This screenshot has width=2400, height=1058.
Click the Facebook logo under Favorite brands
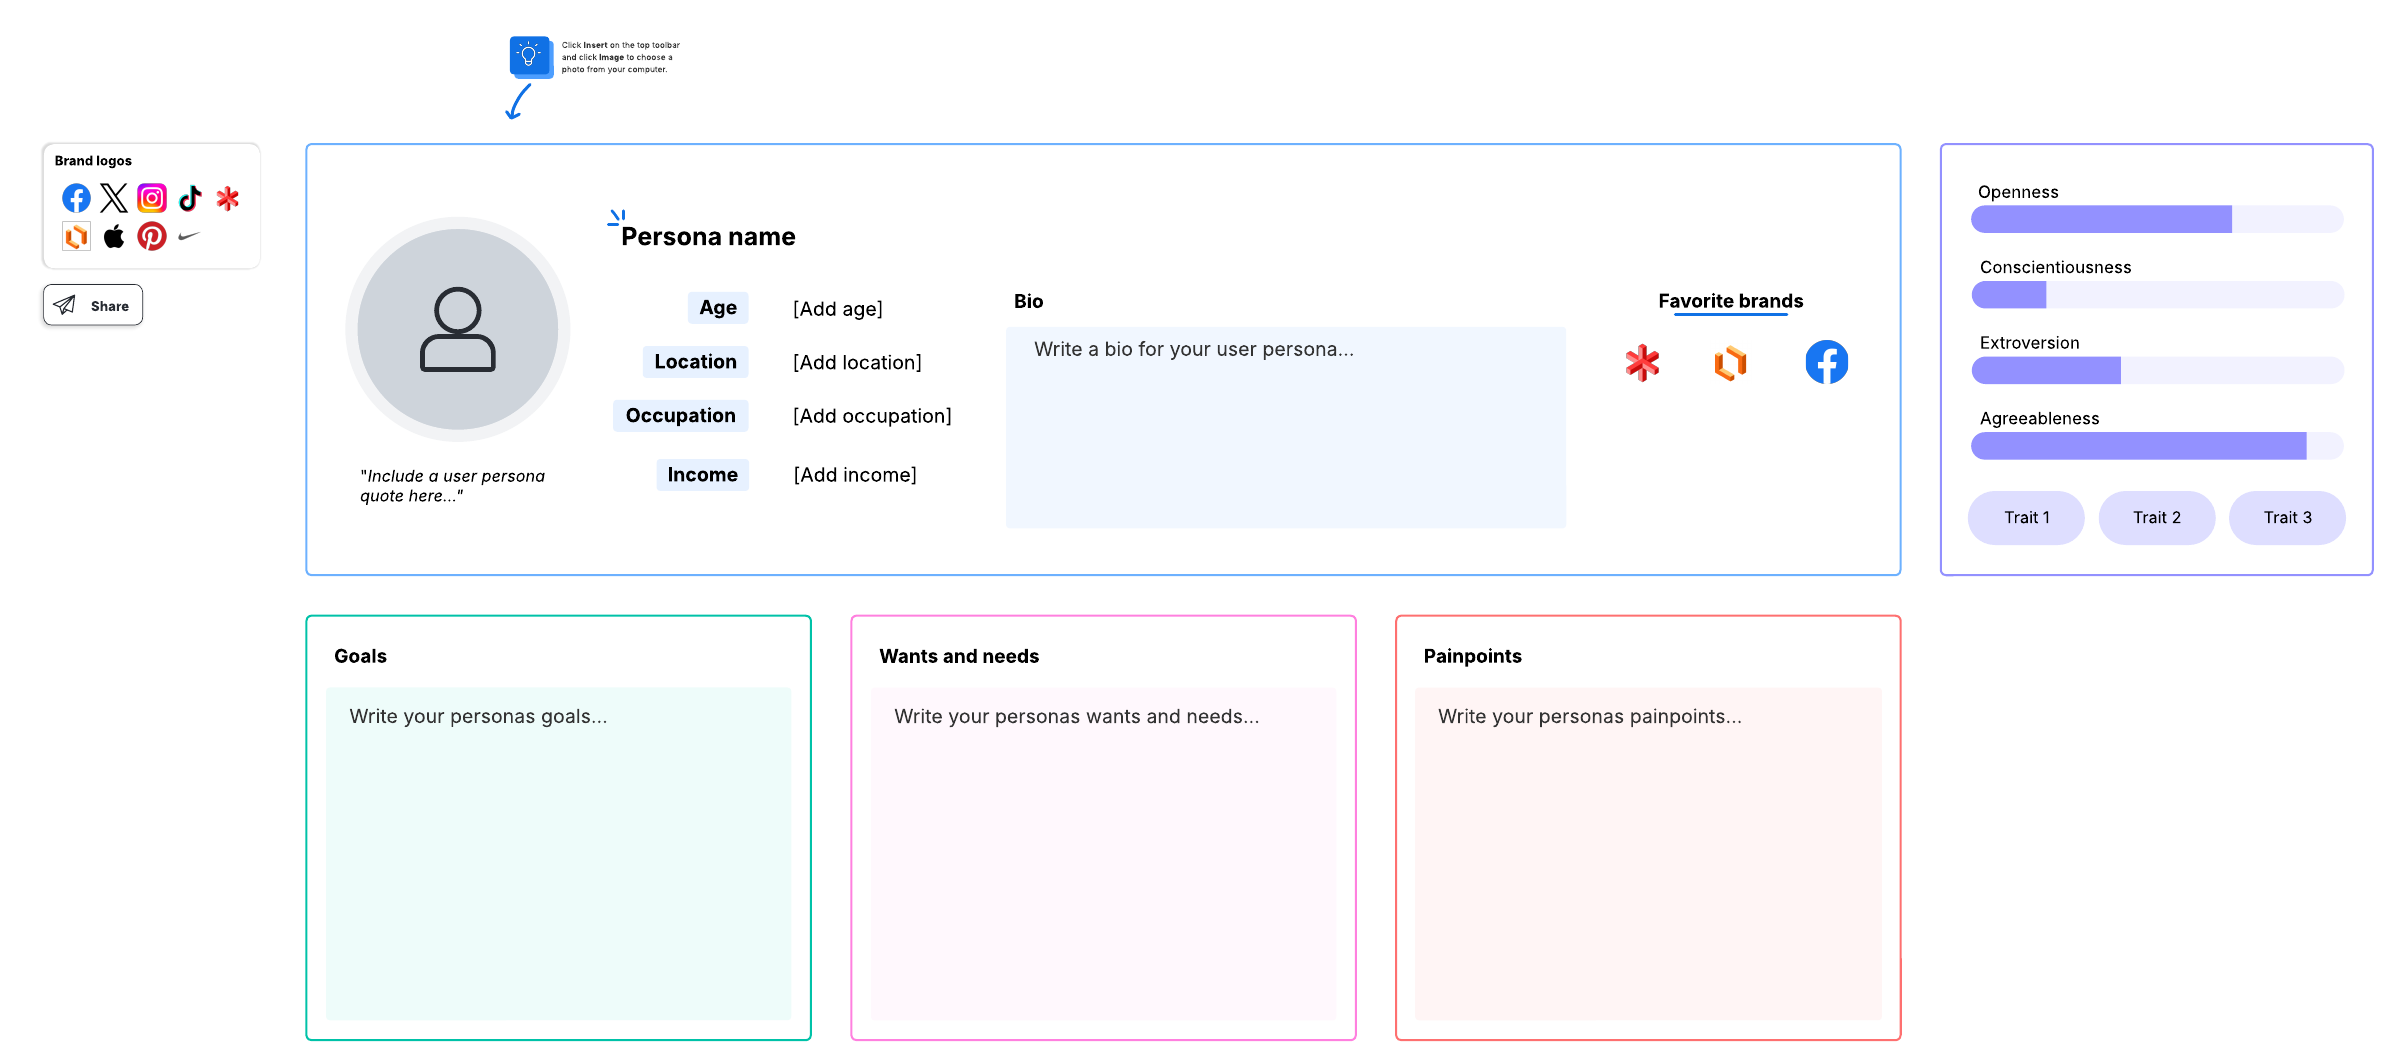1826,362
